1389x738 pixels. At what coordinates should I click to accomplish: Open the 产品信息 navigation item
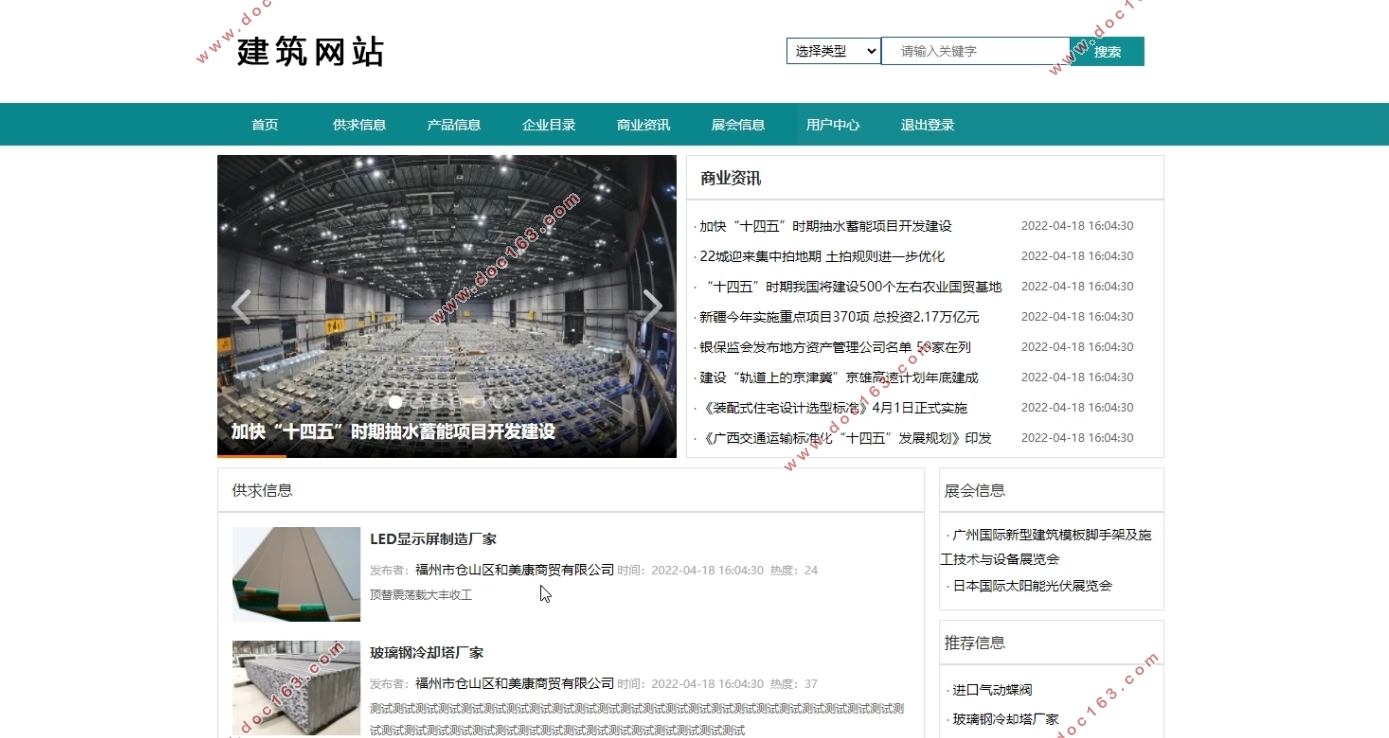coord(453,124)
